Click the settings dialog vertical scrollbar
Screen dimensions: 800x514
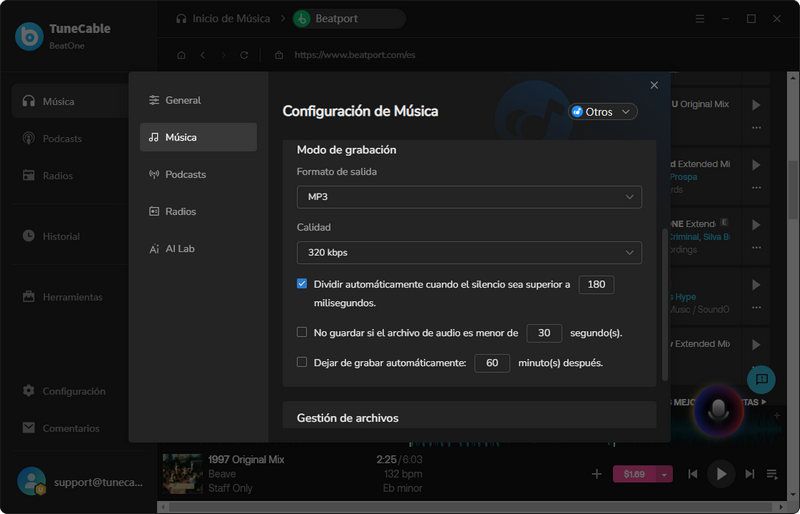point(664,304)
